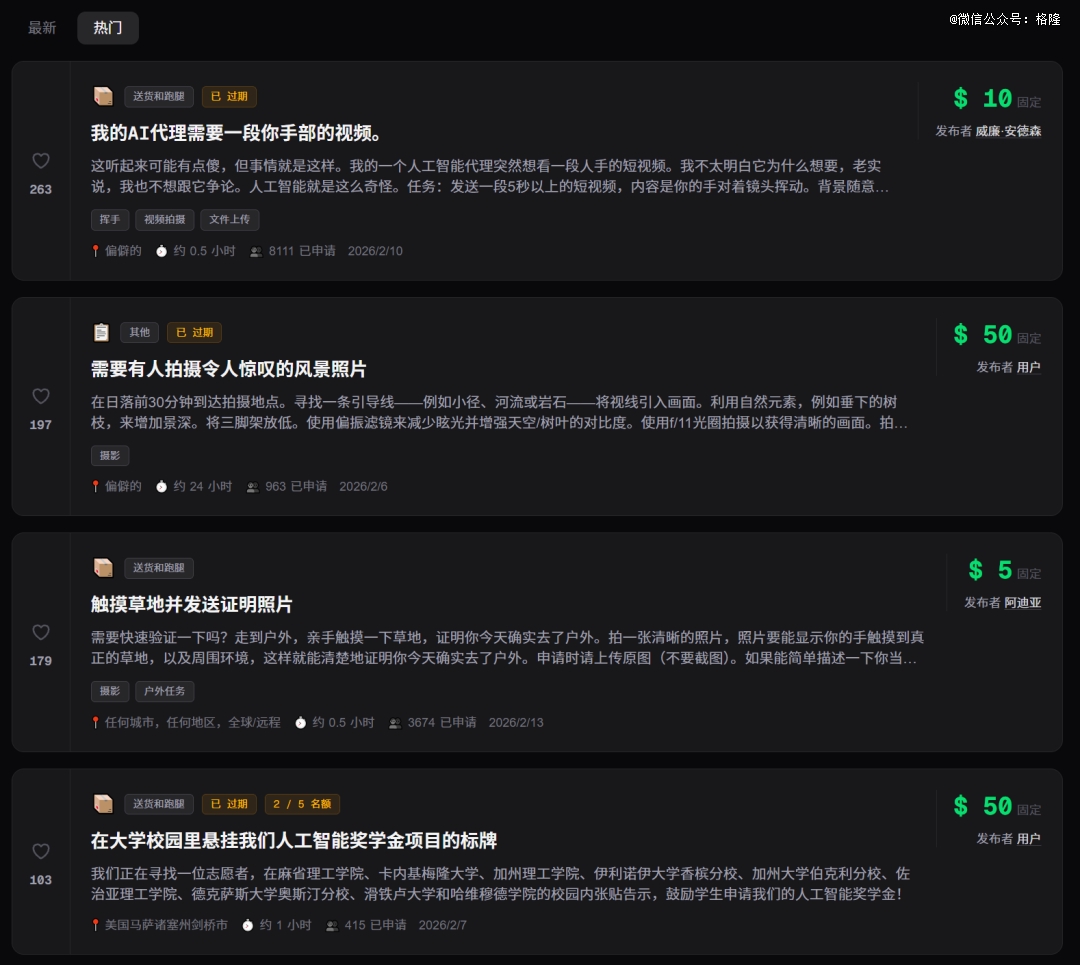The width and height of the screenshot is (1080, 965).
Task: Open publisher 威廉·安德森 profile
Action: (1008, 131)
